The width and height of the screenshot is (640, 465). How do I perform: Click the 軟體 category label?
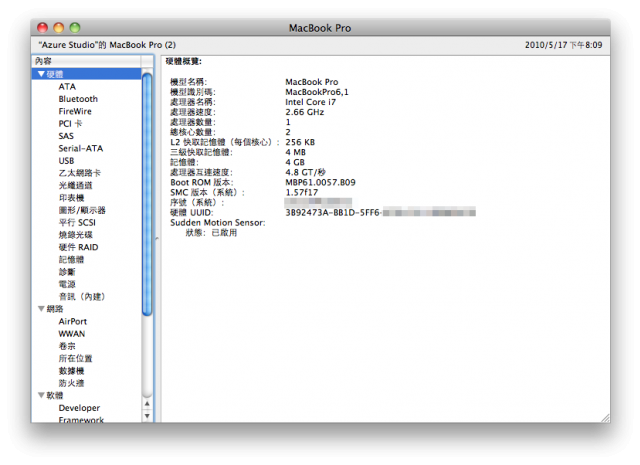click(x=55, y=395)
